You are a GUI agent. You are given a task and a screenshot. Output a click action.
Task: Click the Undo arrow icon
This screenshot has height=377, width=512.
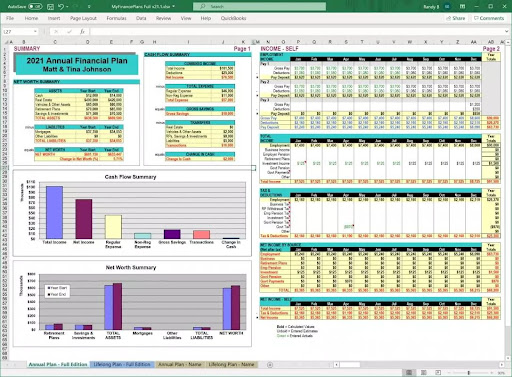pos(60,6)
